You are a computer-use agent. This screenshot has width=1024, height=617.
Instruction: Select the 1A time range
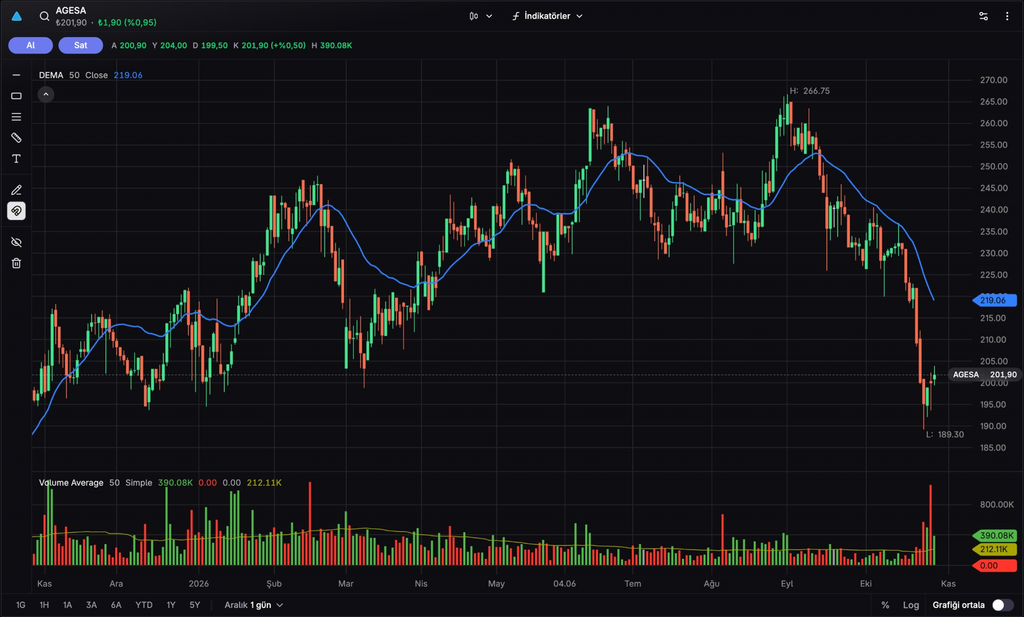[67, 605]
